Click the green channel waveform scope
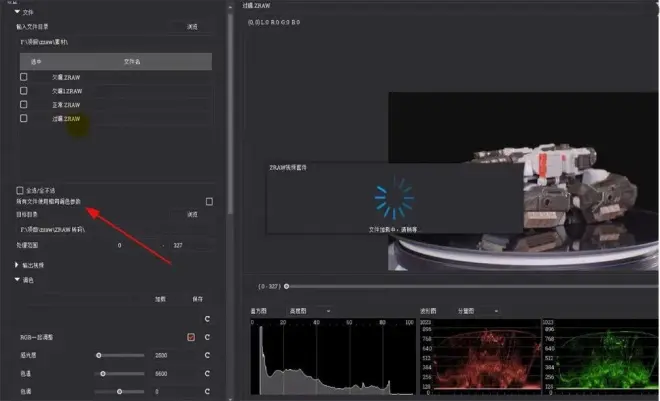This screenshot has width=660, height=401. click(601, 357)
